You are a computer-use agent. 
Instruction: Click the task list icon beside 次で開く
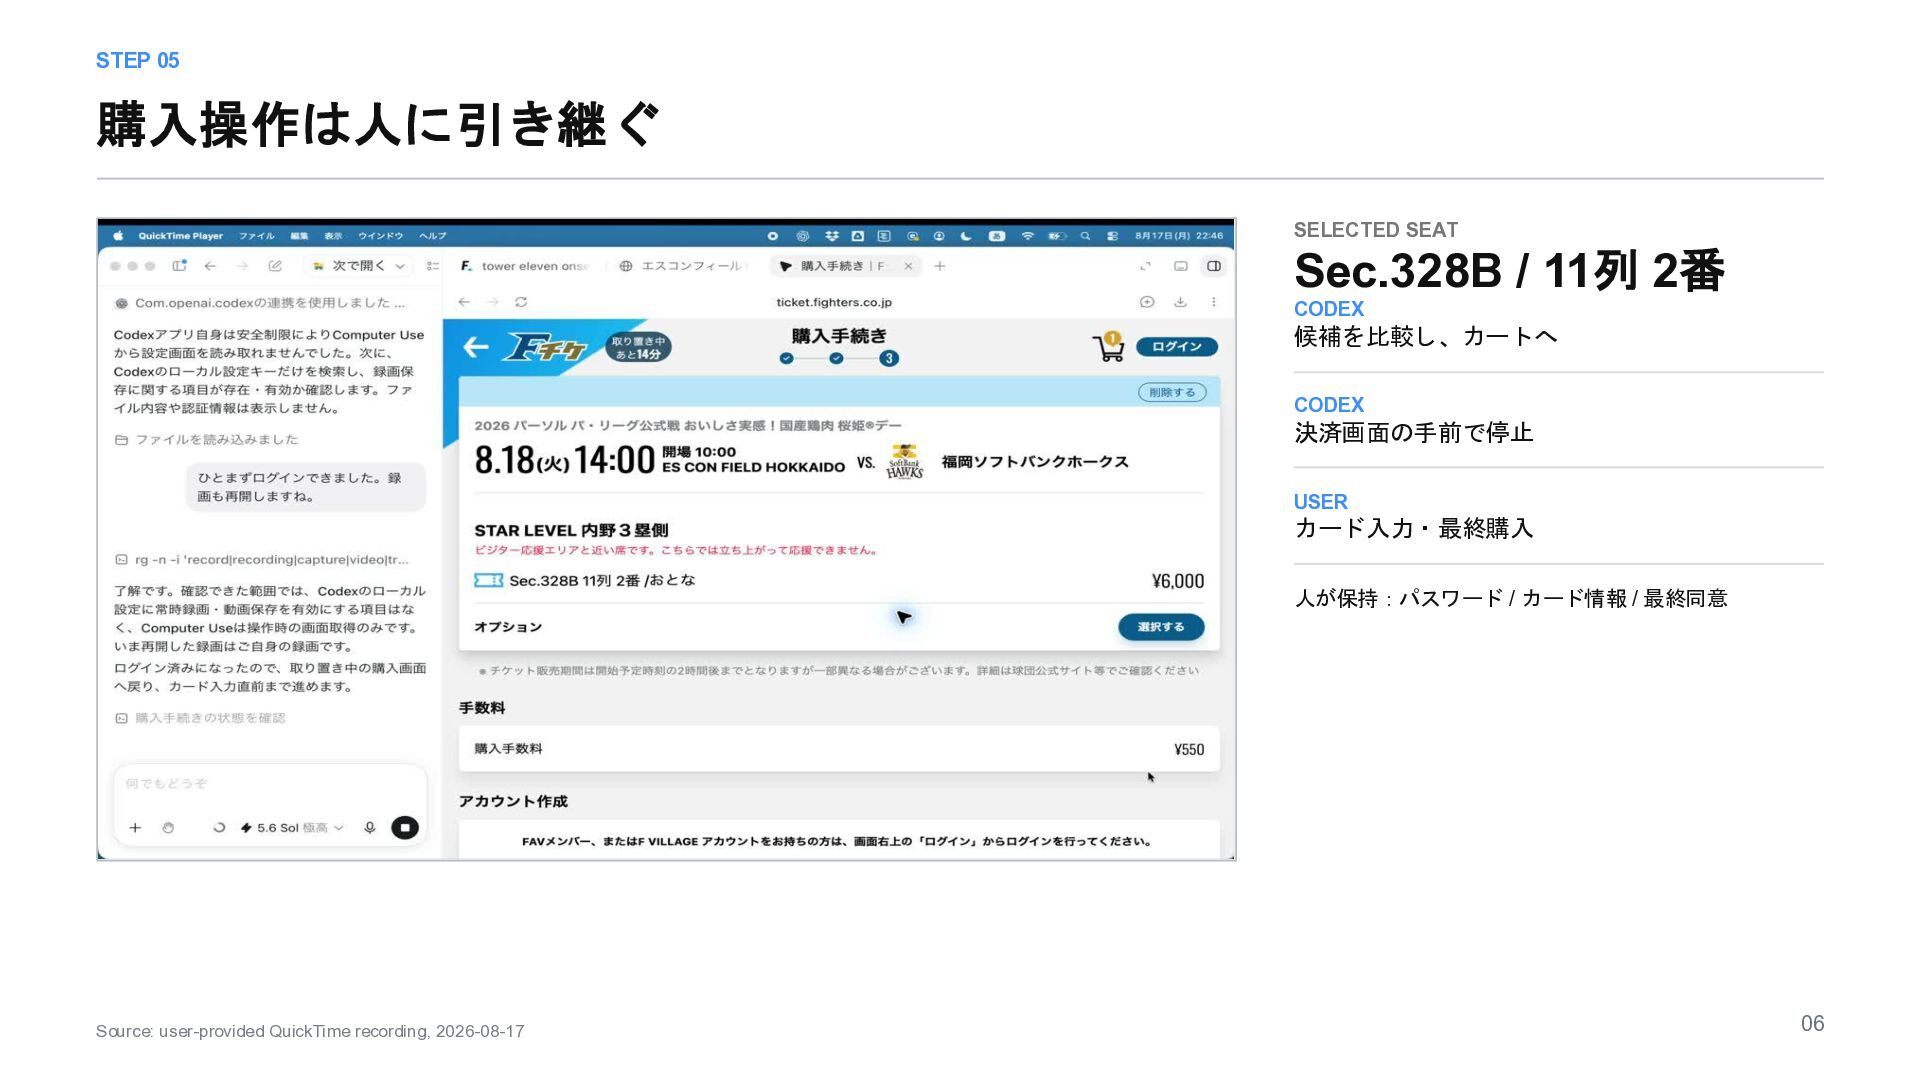[432, 266]
